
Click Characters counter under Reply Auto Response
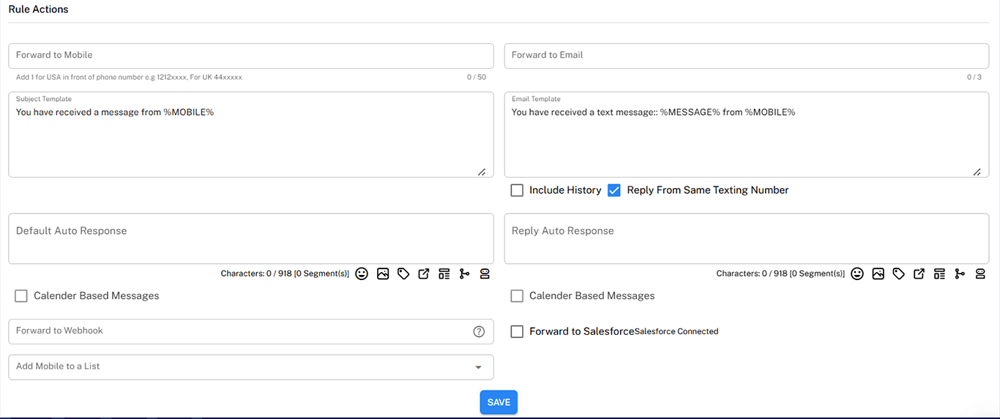click(781, 274)
